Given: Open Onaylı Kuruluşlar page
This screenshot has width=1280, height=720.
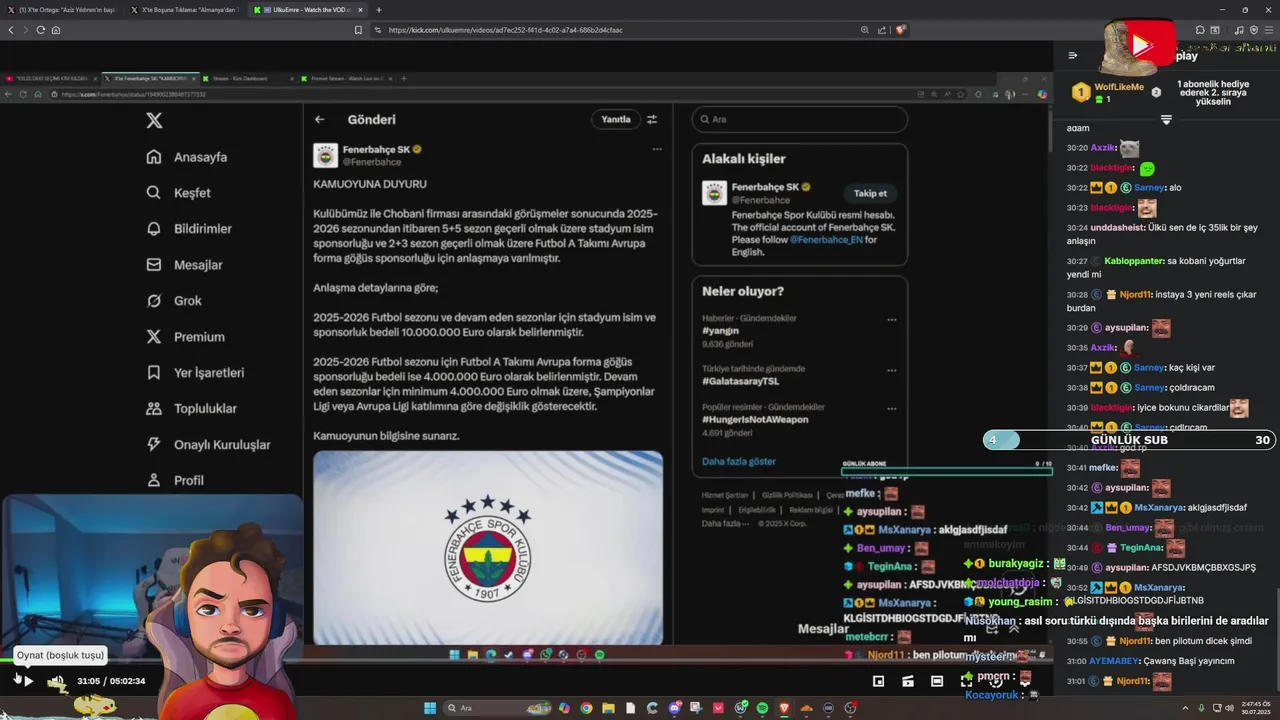Looking at the screenshot, I should tap(208, 445).
